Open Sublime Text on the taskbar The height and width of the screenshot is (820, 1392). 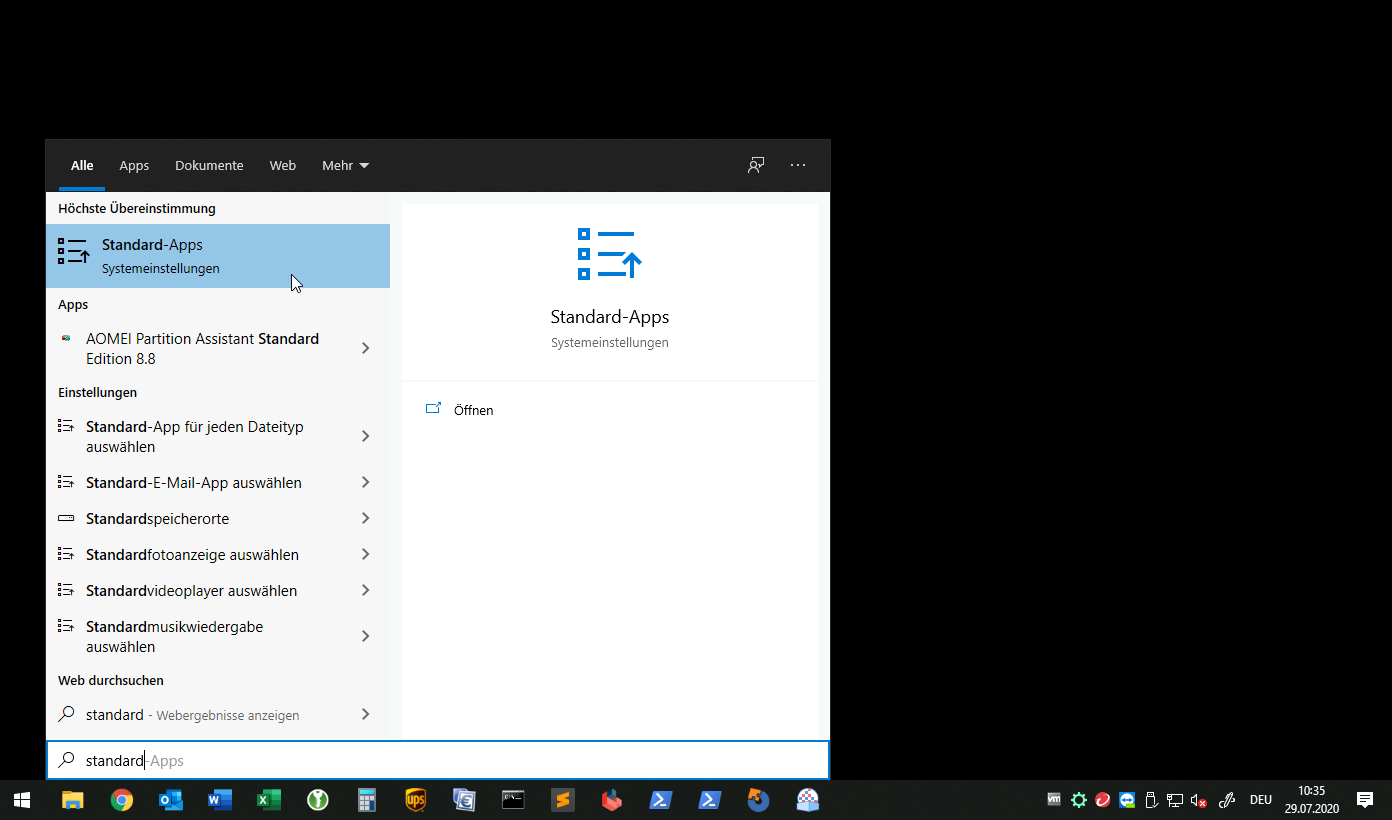tap(562, 799)
